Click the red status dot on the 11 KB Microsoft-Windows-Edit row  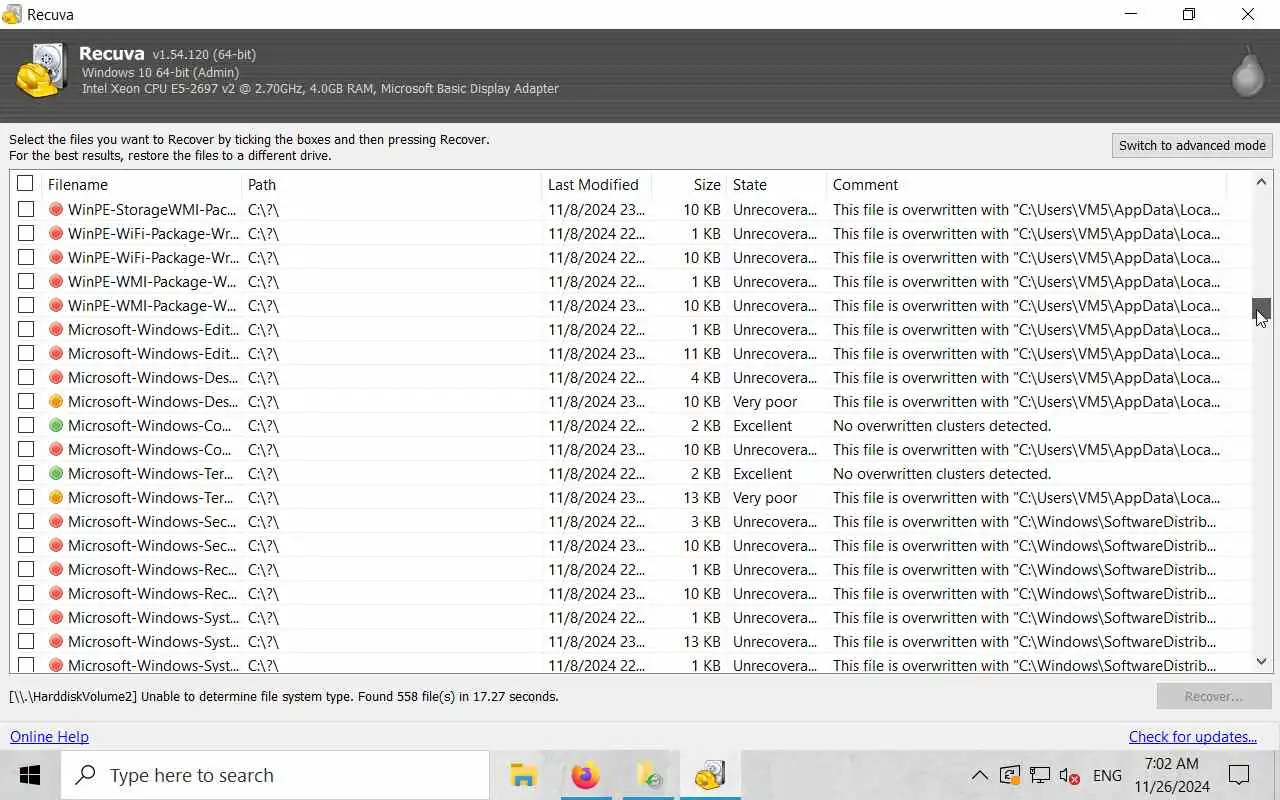[56, 354]
